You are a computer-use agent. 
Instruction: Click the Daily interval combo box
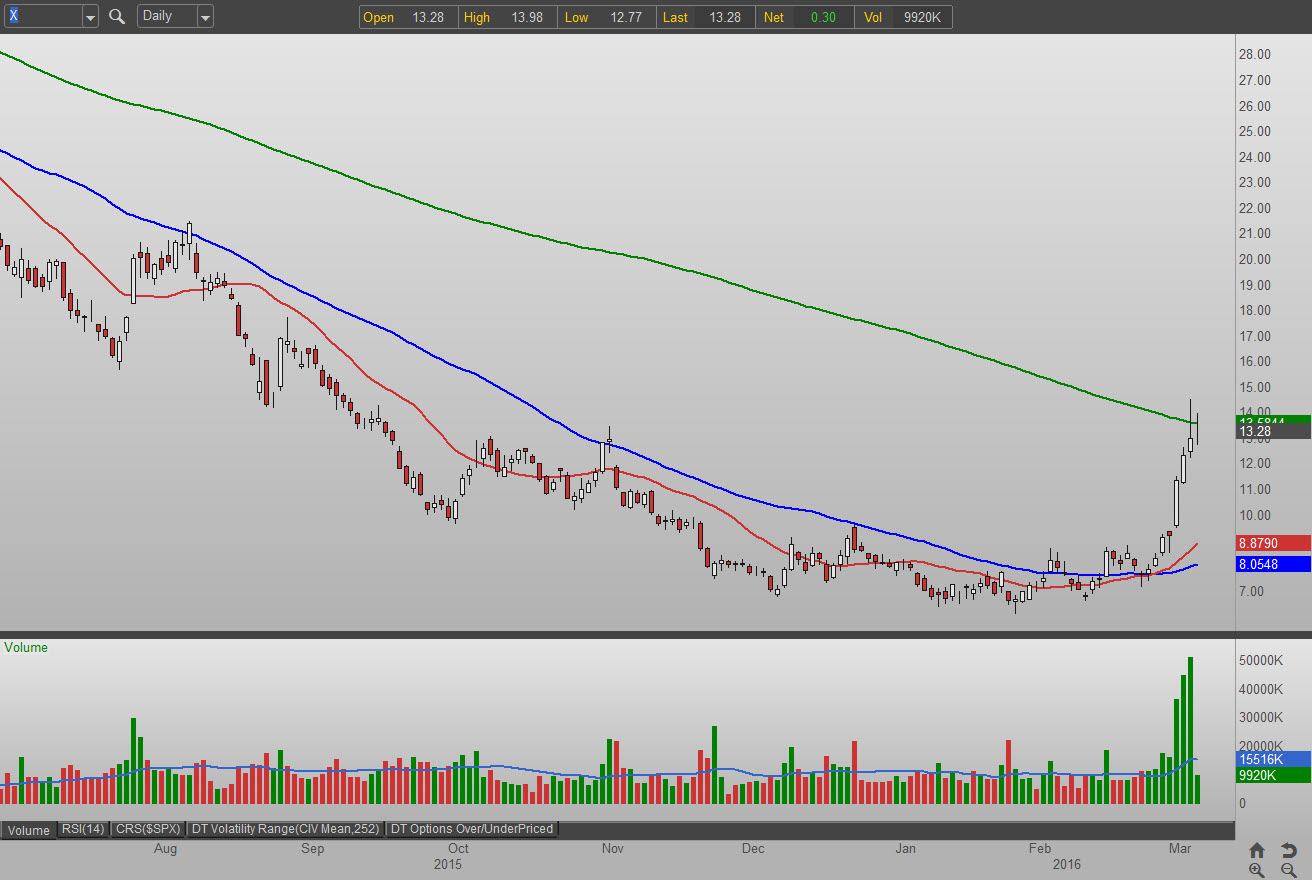165,16
